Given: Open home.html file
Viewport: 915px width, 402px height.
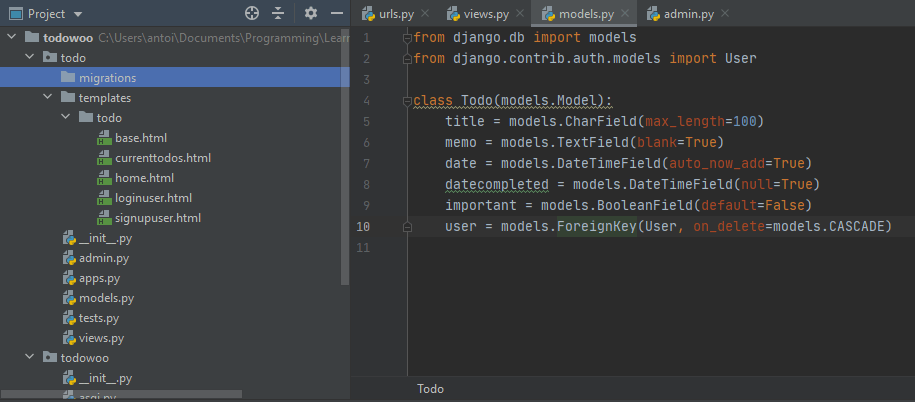Looking at the screenshot, I should coord(144,178).
